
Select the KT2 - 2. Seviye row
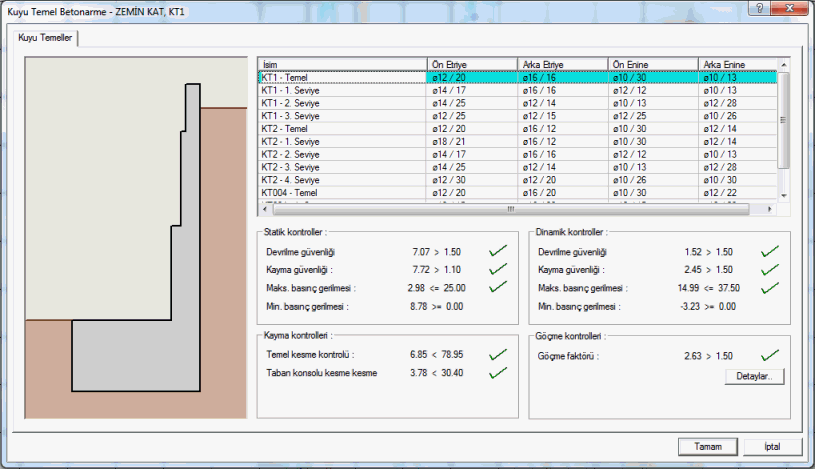pos(518,154)
